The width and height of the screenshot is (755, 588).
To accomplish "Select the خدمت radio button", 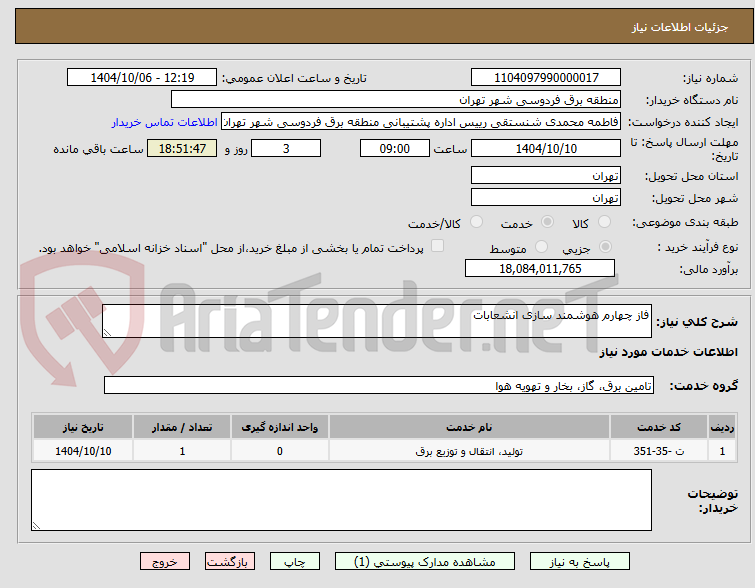I will (547, 222).
